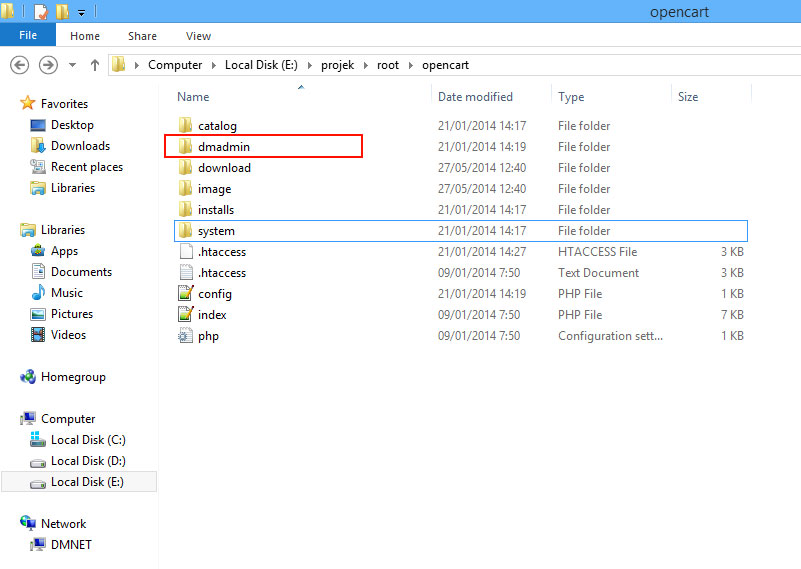
Task: Open the Music library
Action: tap(66, 293)
